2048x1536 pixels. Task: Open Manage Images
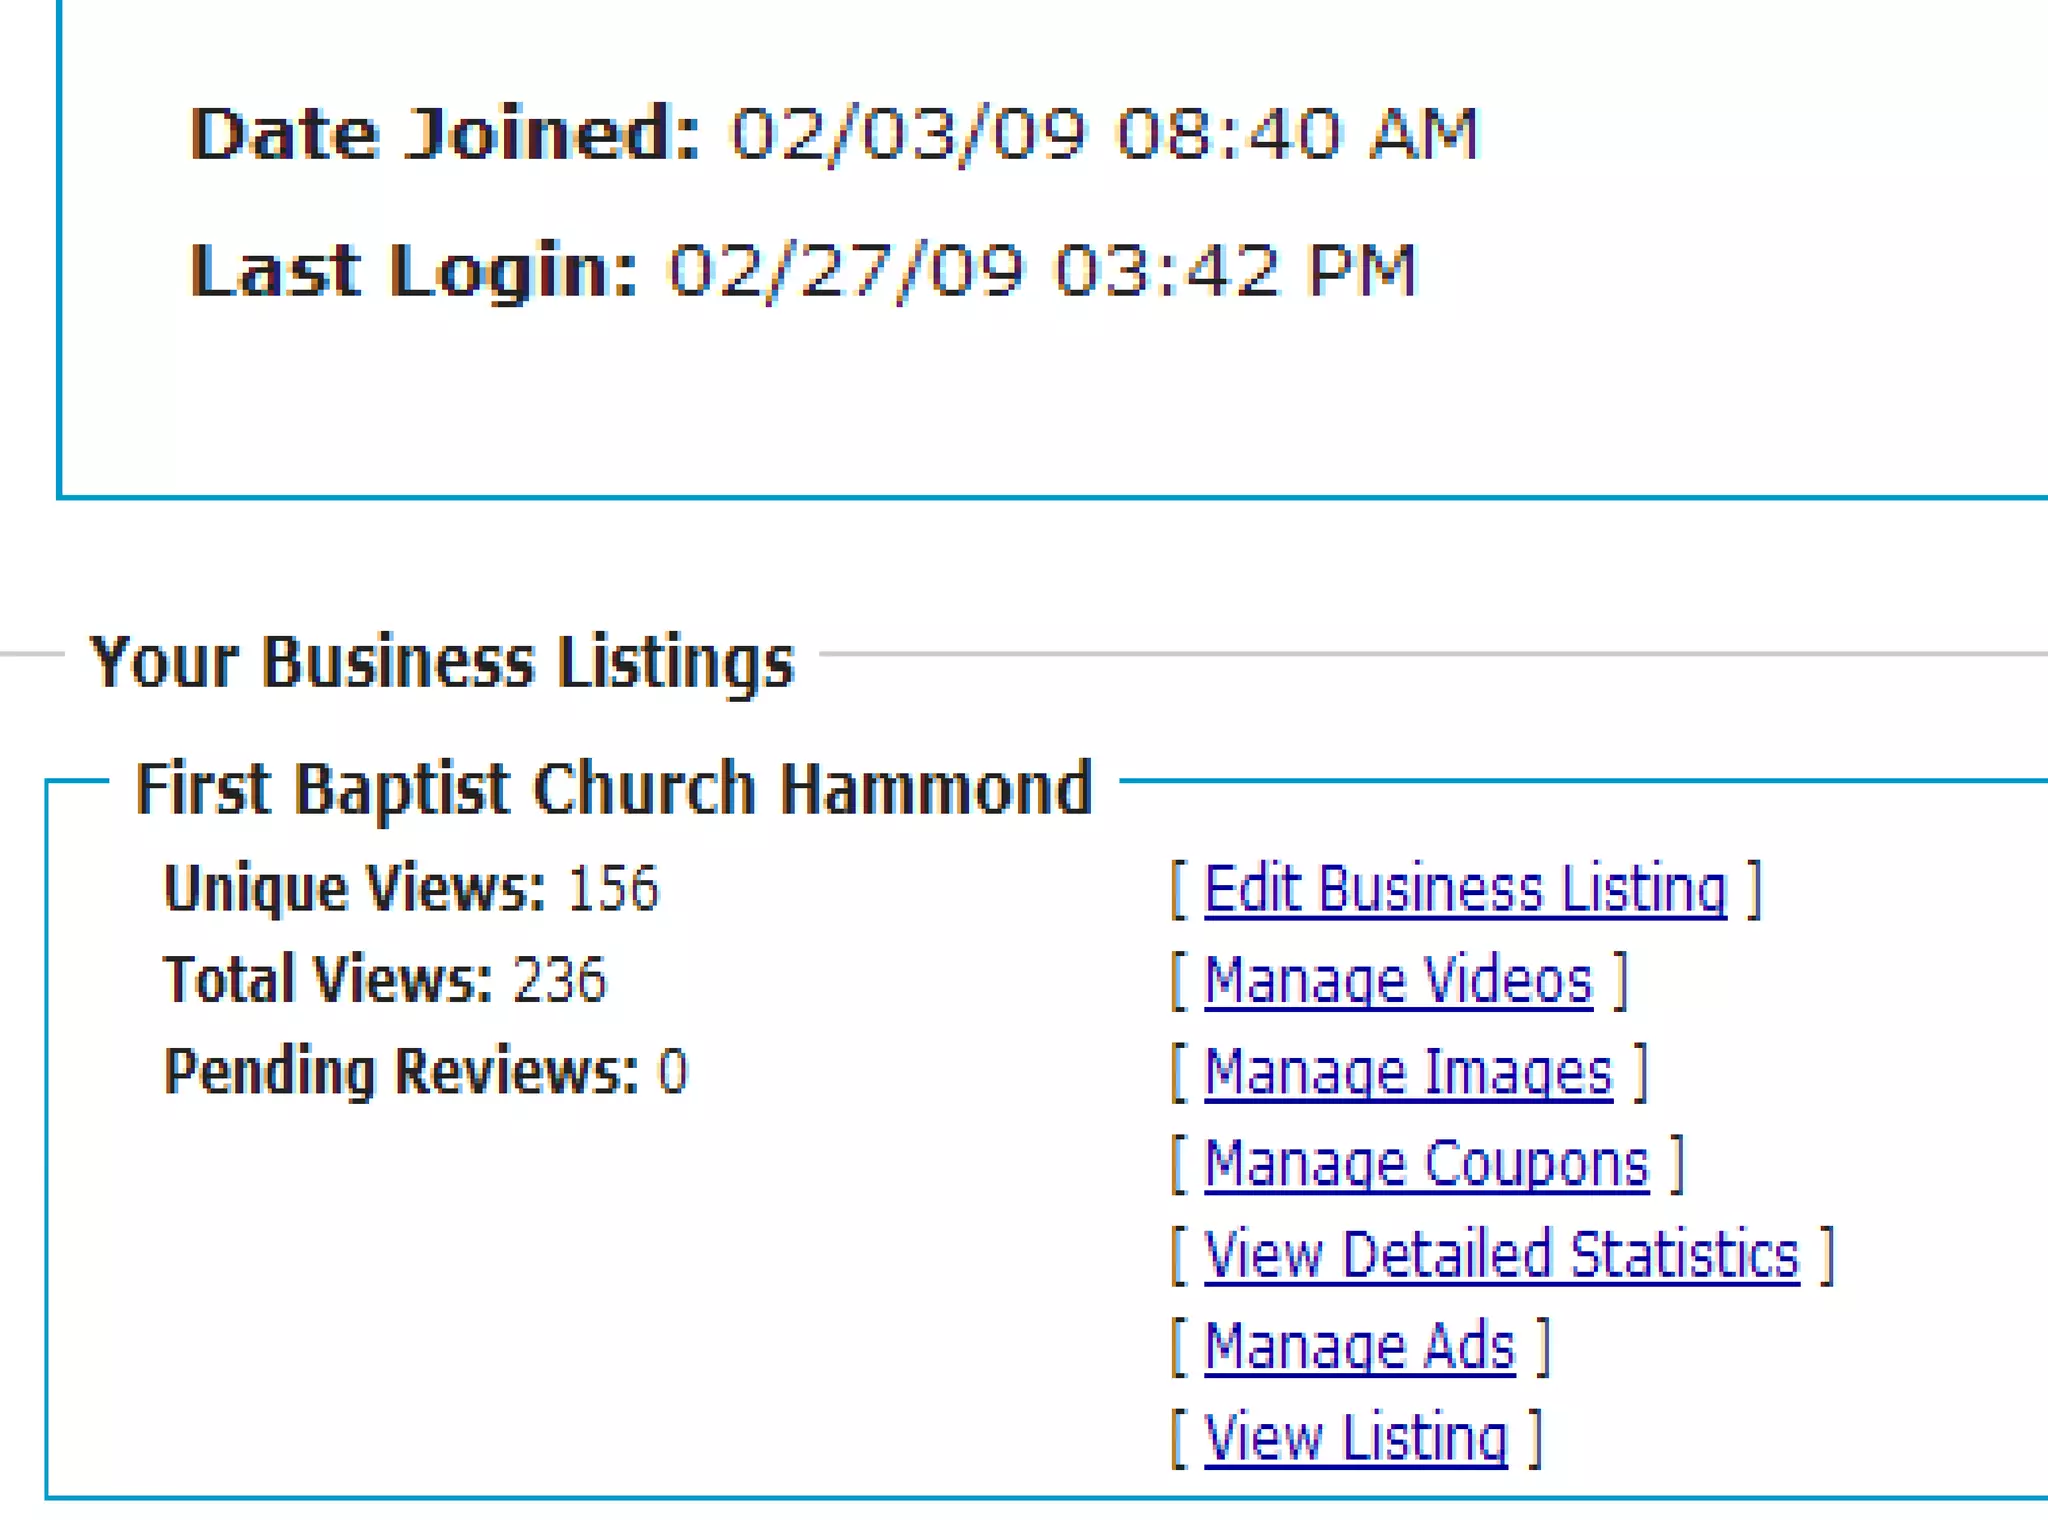(1408, 1072)
